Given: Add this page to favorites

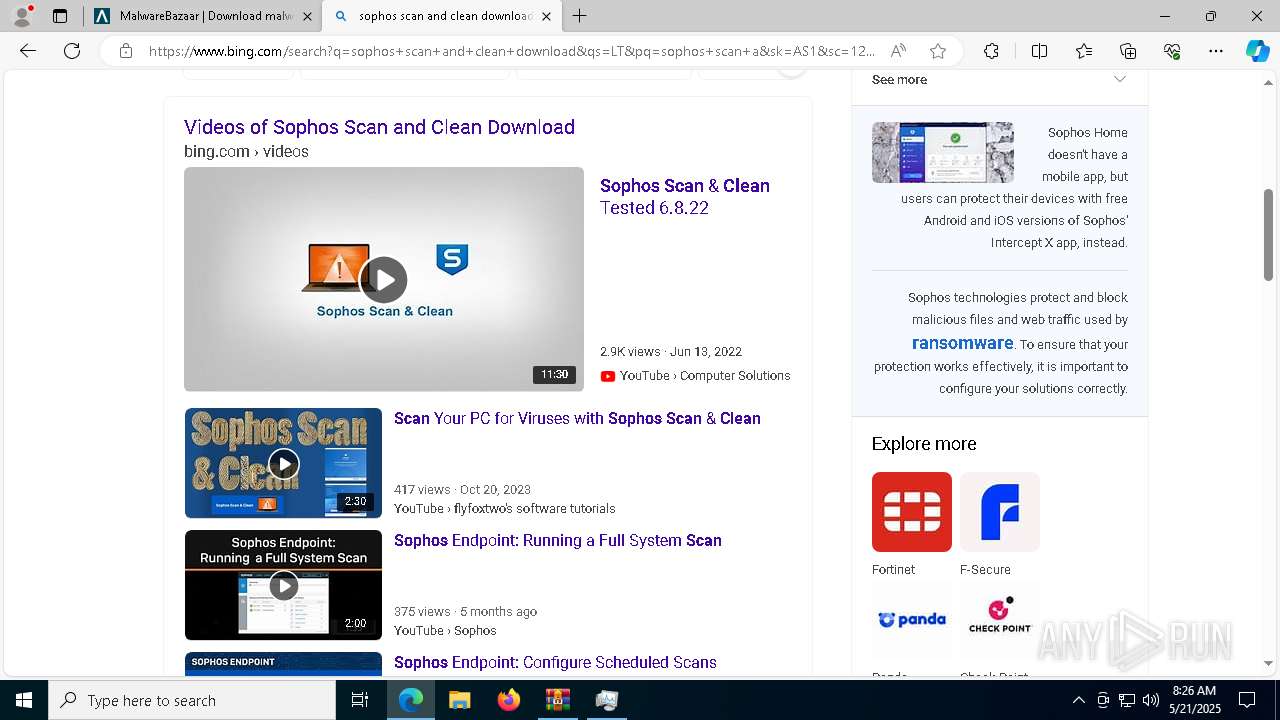Looking at the screenshot, I should click(938, 51).
